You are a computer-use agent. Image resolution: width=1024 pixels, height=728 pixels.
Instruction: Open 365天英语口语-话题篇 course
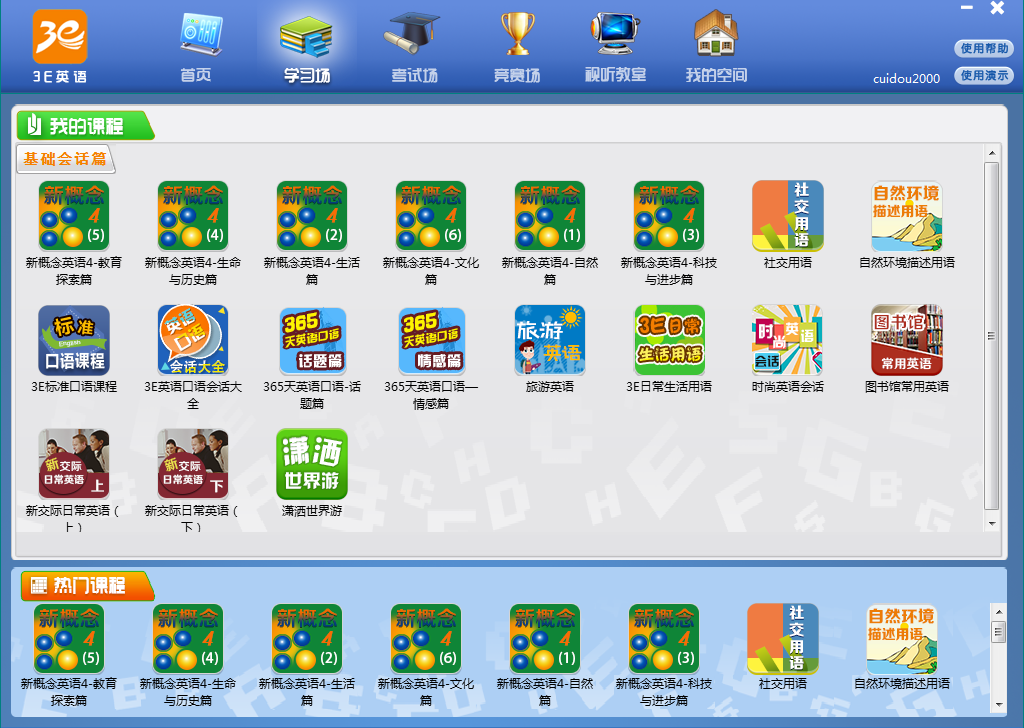312,341
